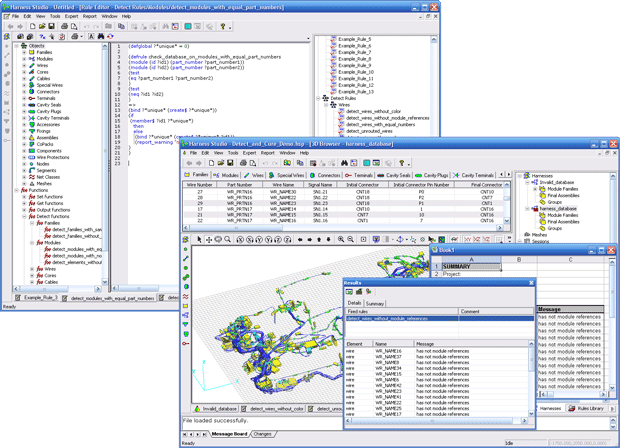620x448 pixels.
Task: Click Results list vertical scrollbar down arrow
Action: (x=531, y=414)
